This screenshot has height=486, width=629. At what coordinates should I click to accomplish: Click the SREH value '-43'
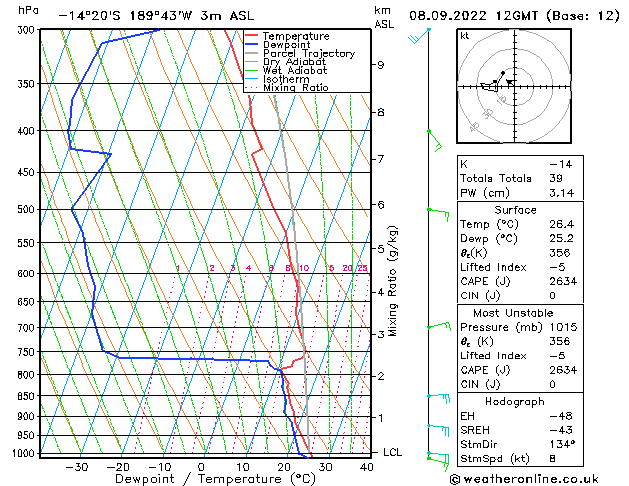pyautogui.click(x=561, y=430)
